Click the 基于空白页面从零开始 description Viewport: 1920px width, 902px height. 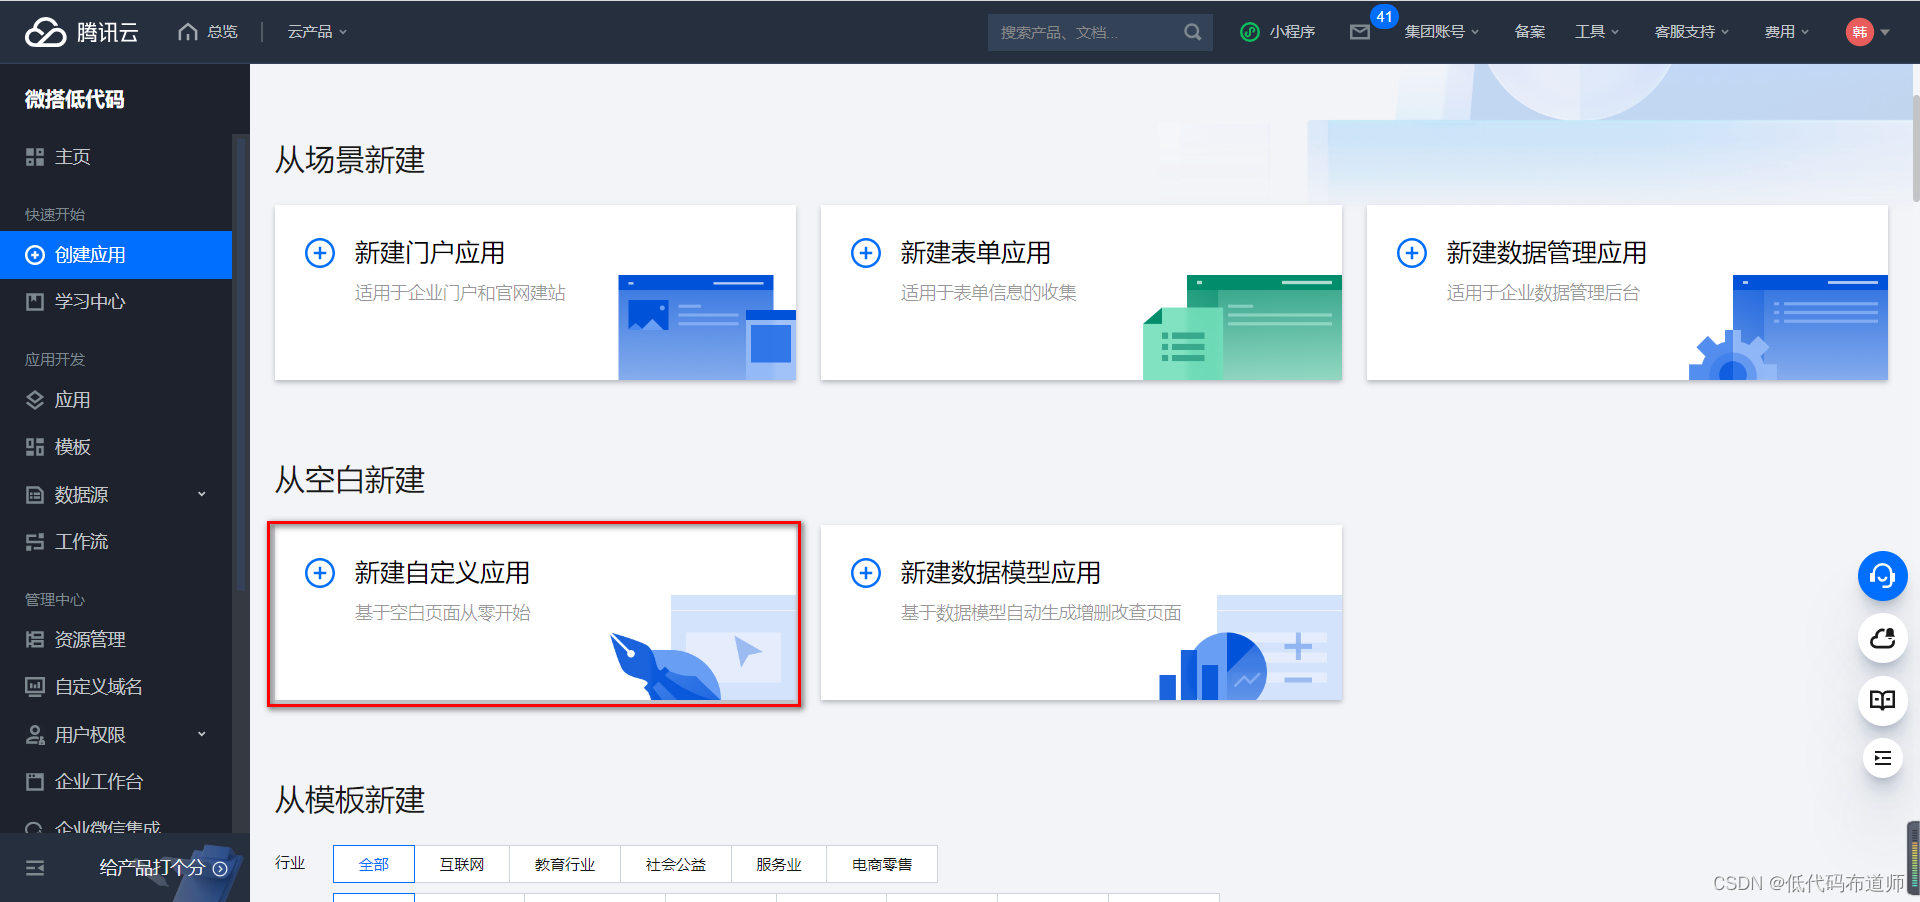point(442,613)
